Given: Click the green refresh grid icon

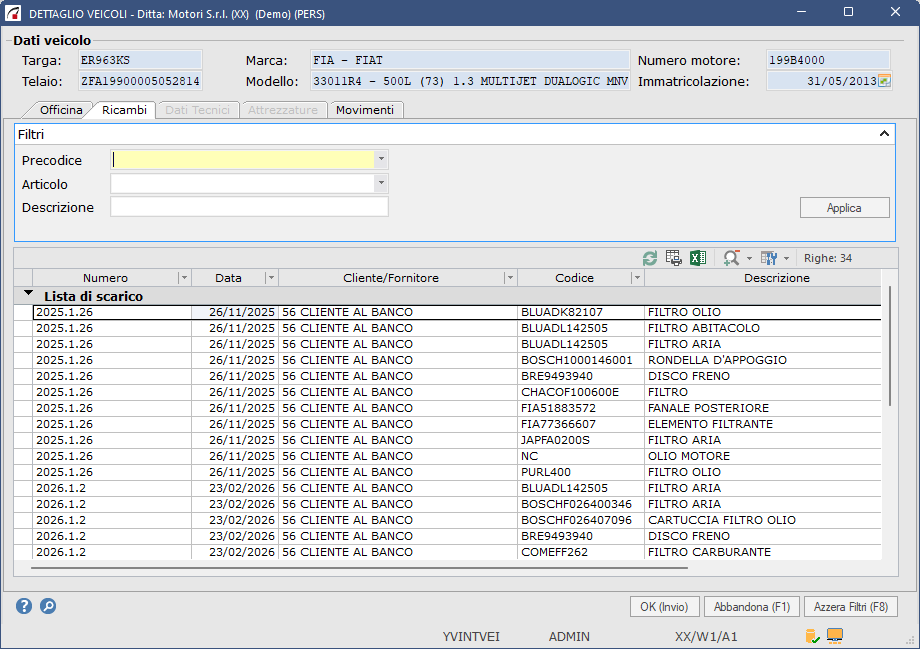Looking at the screenshot, I should click(650, 258).
